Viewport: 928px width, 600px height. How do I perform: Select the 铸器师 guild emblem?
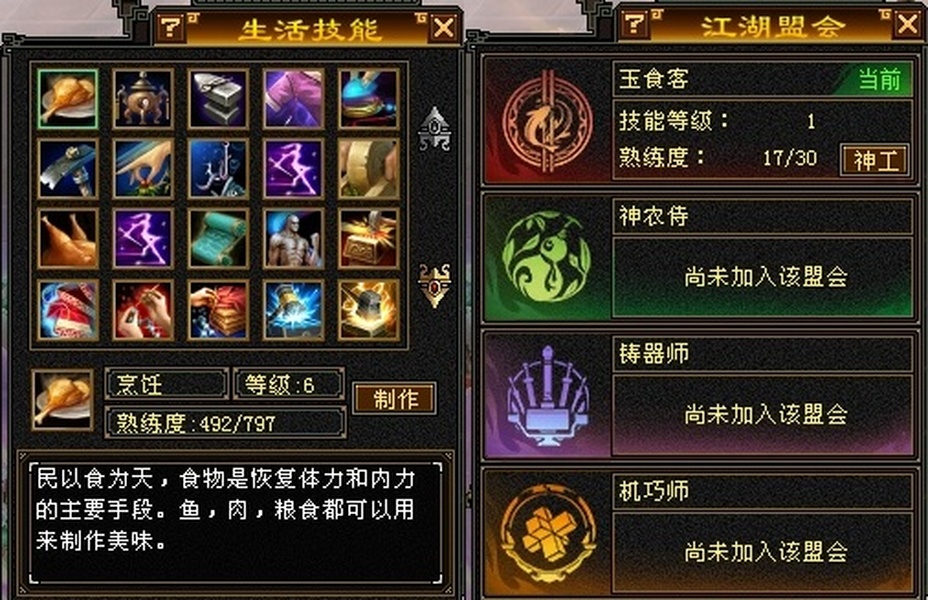point(547,395)
